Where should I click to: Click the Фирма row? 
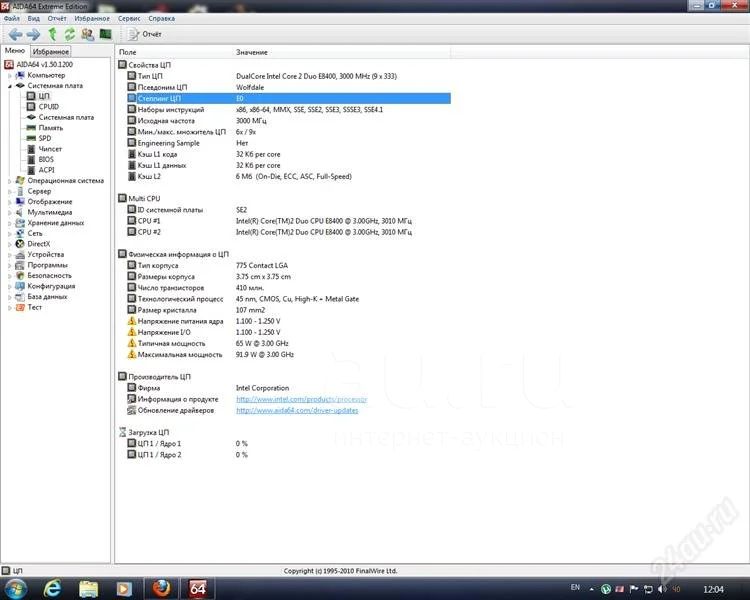tap(283, 388)
